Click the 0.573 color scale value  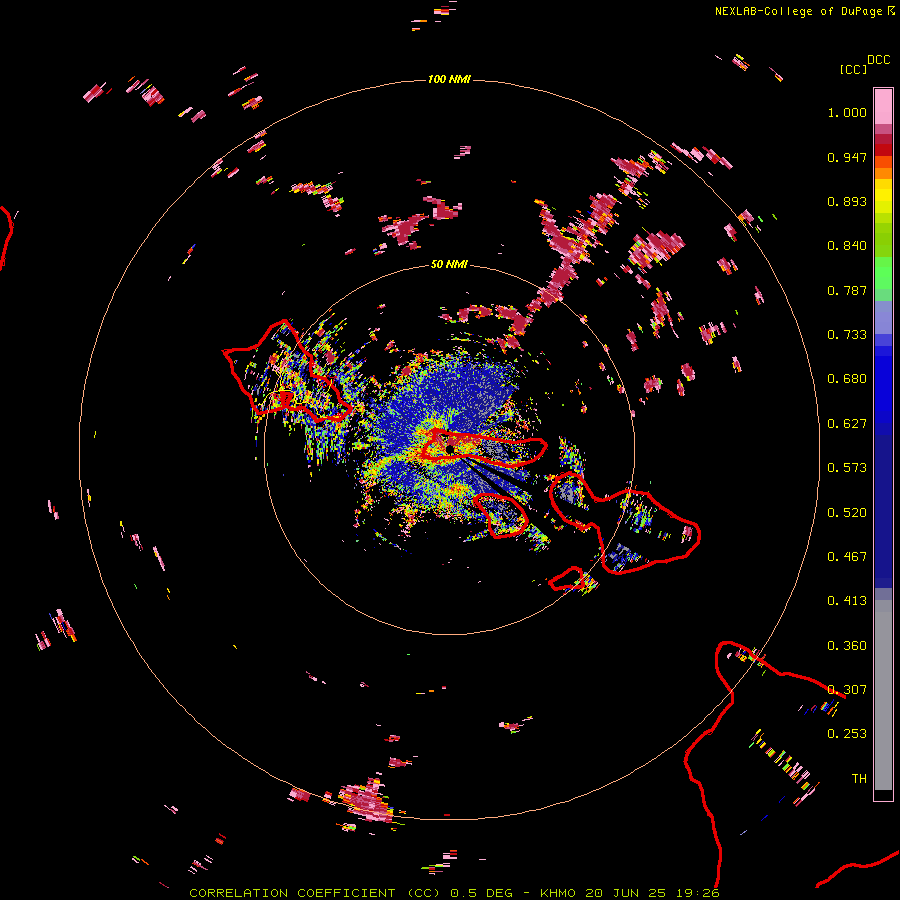847,468
